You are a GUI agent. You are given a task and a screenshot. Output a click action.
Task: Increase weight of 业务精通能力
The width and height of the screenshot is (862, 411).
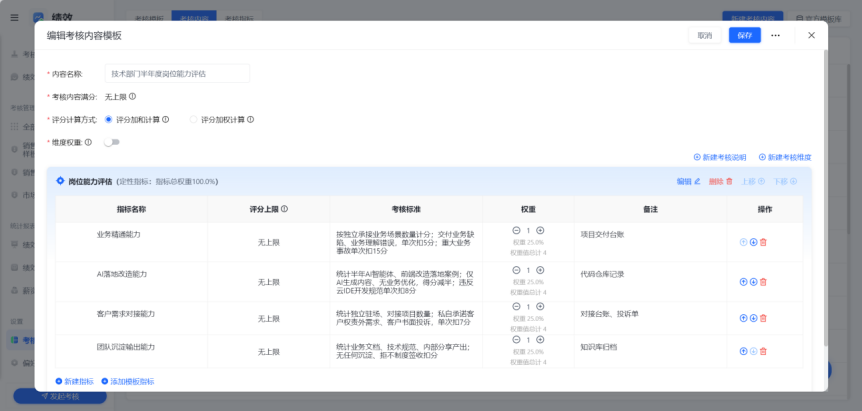tap(540, 231)
